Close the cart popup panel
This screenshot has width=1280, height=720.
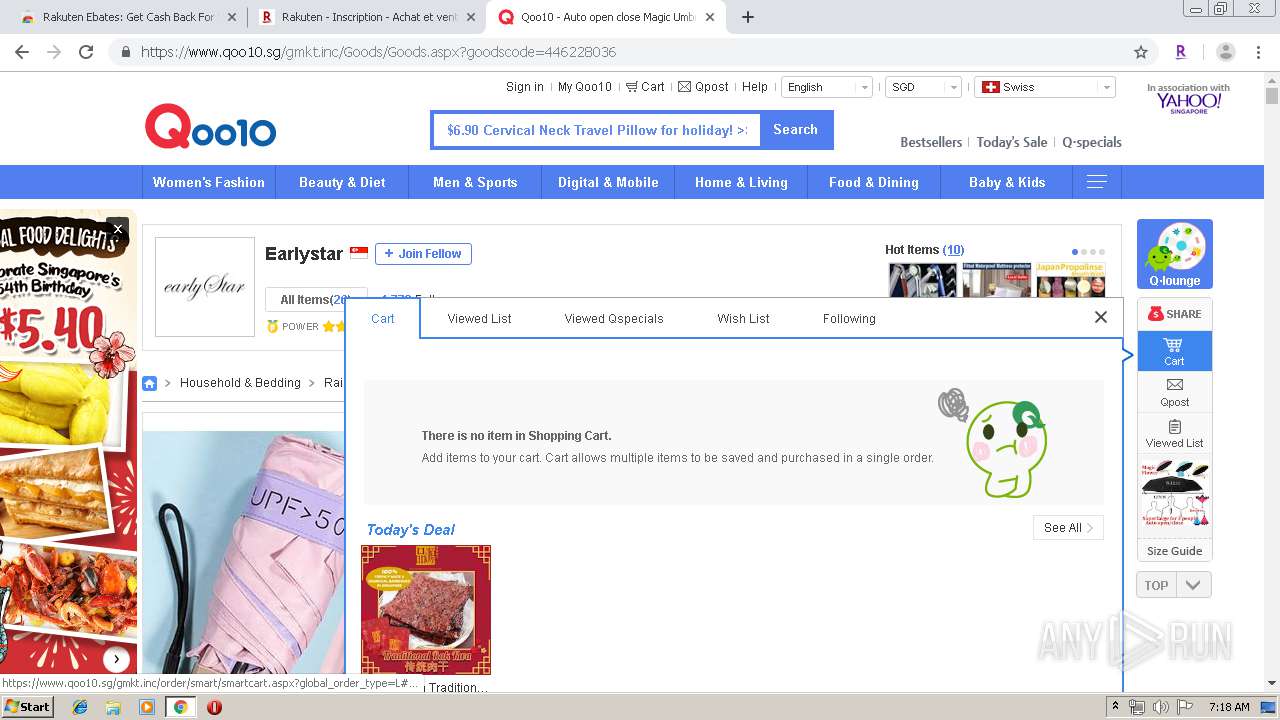1101,317
